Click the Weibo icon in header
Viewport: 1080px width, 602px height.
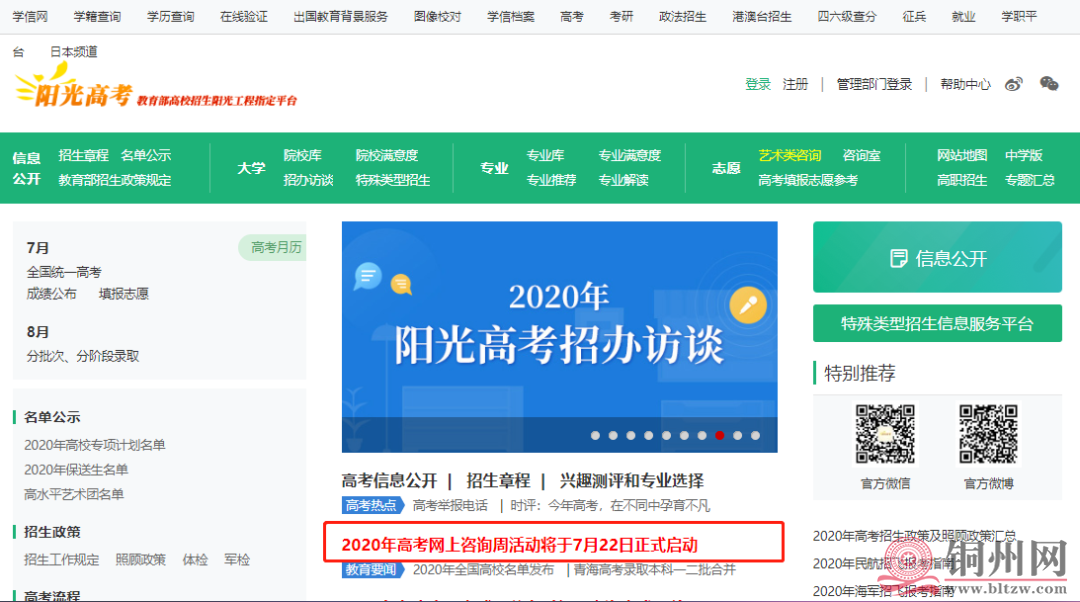(x=1014, y=84)
